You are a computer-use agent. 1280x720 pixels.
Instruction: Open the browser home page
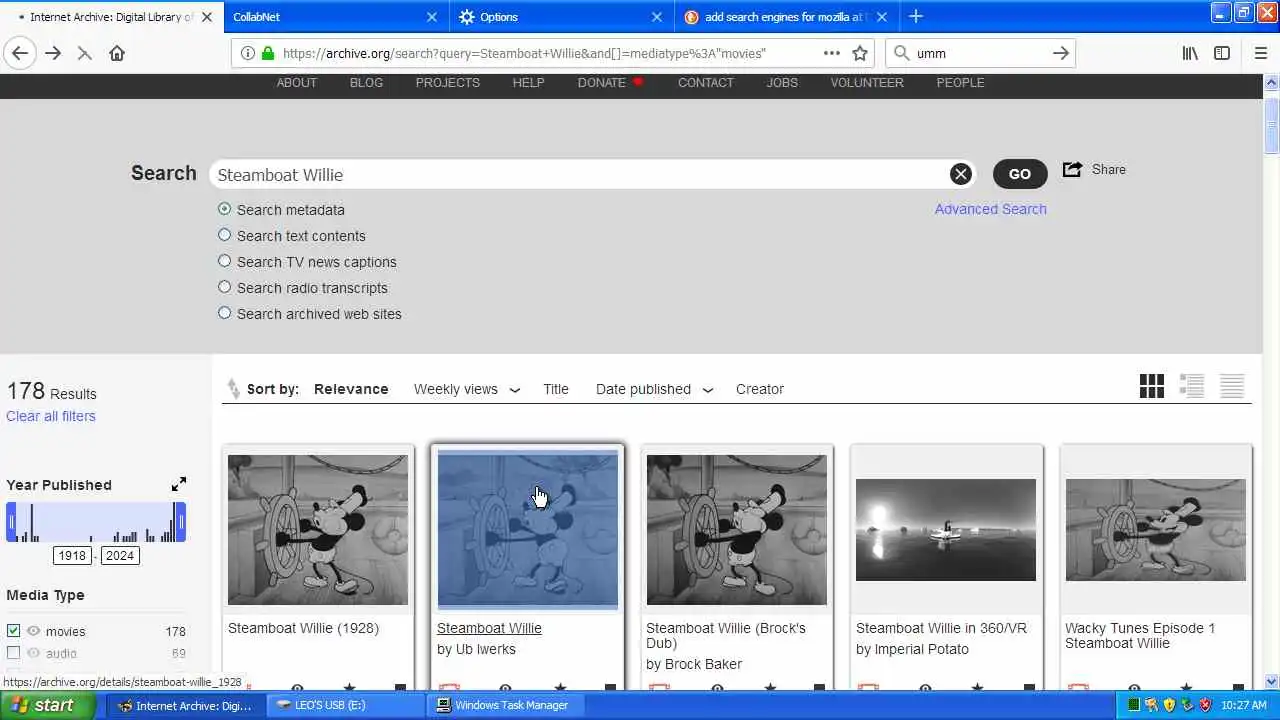coord(117,53)
